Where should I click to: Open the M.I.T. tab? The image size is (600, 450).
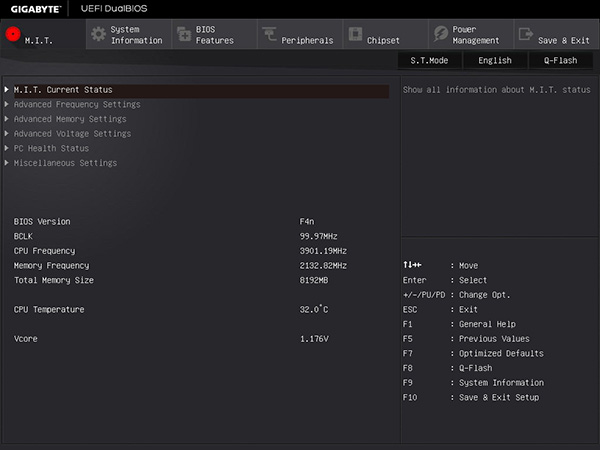click(x=43, y=34)
